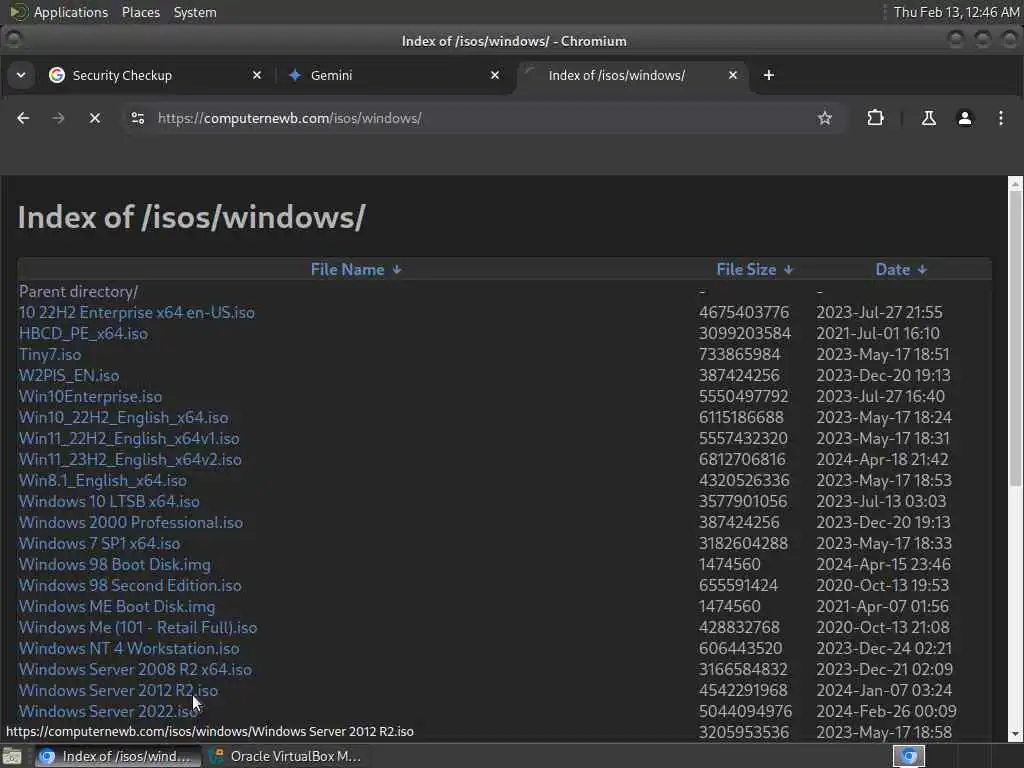Screen dimensions: 1024x768
Task: Download Windows Server 2008 R2 x64.iso
Action: 135,669
